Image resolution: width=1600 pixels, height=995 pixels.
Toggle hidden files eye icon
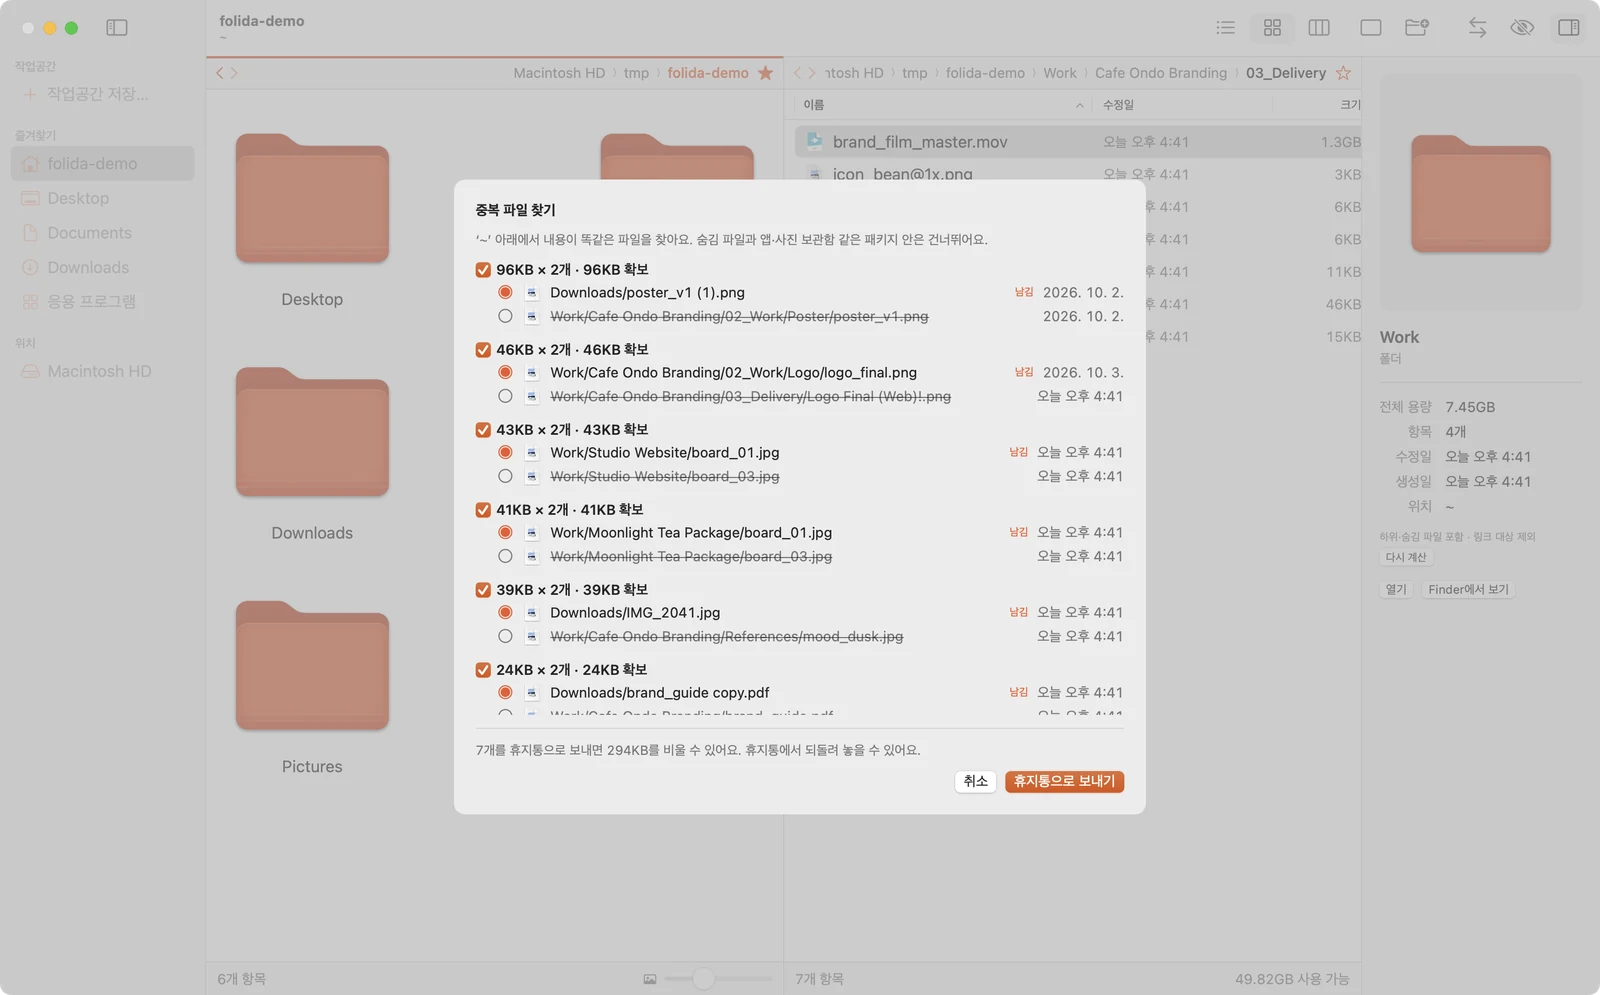click(1522, 28)
